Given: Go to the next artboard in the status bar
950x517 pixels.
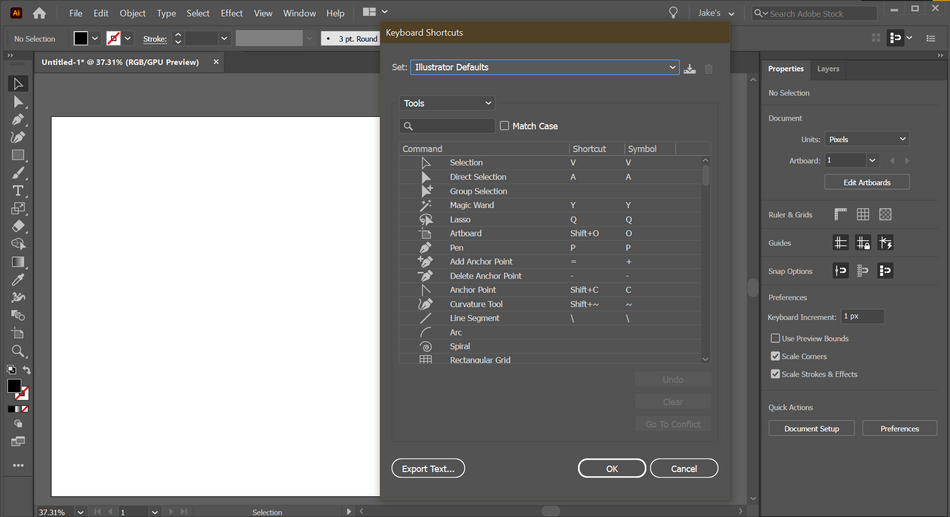Looking at the screenshot, I should click(x=171, y=512).
